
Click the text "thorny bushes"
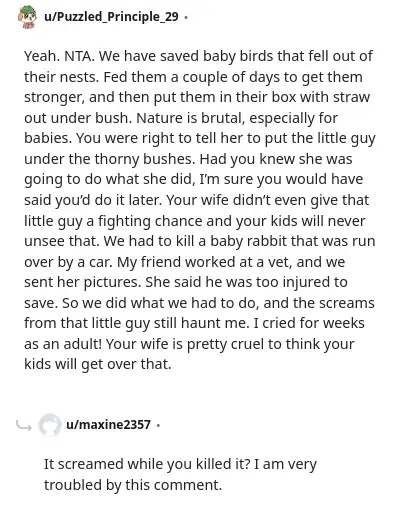[144, 159]
